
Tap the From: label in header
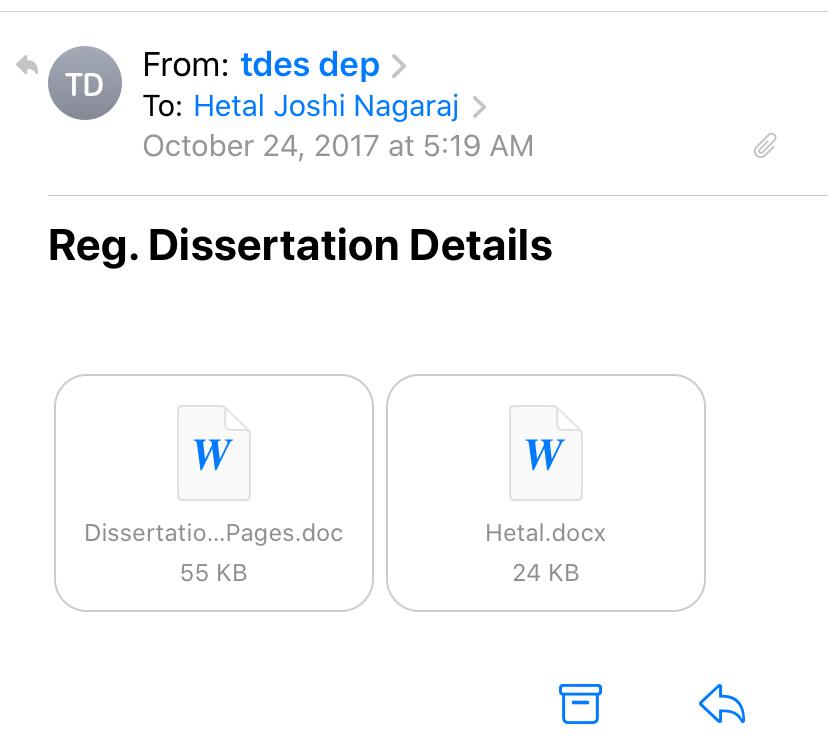(186, 65)
